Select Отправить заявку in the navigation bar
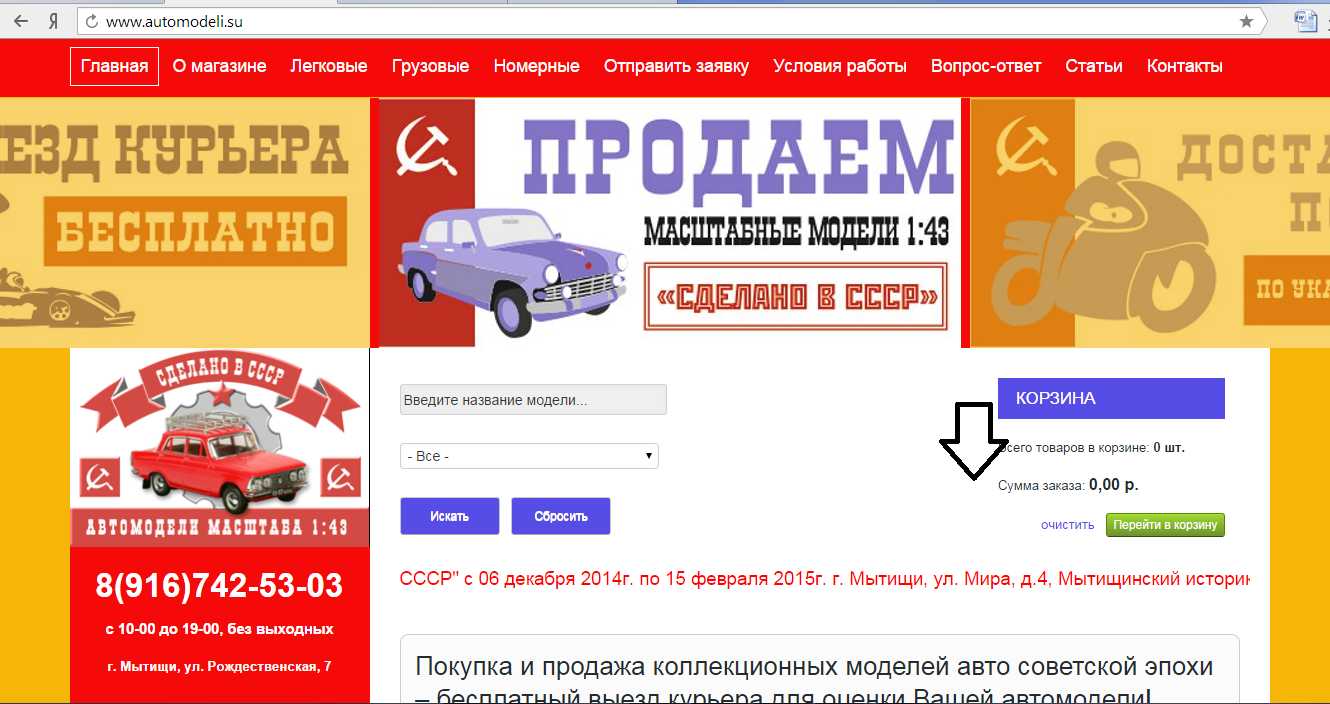Viewport: 1330px width, 704px height. coord(676,66)
